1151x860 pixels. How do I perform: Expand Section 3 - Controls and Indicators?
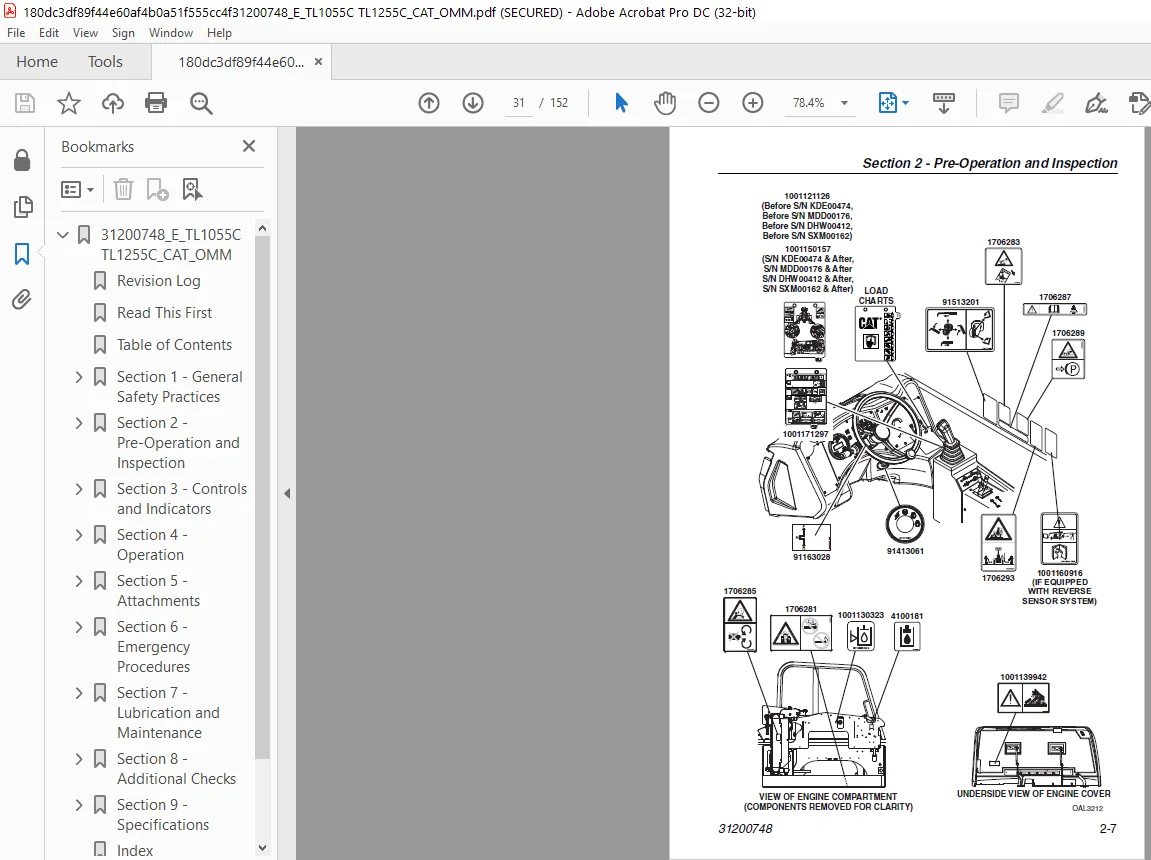point(79,489)
